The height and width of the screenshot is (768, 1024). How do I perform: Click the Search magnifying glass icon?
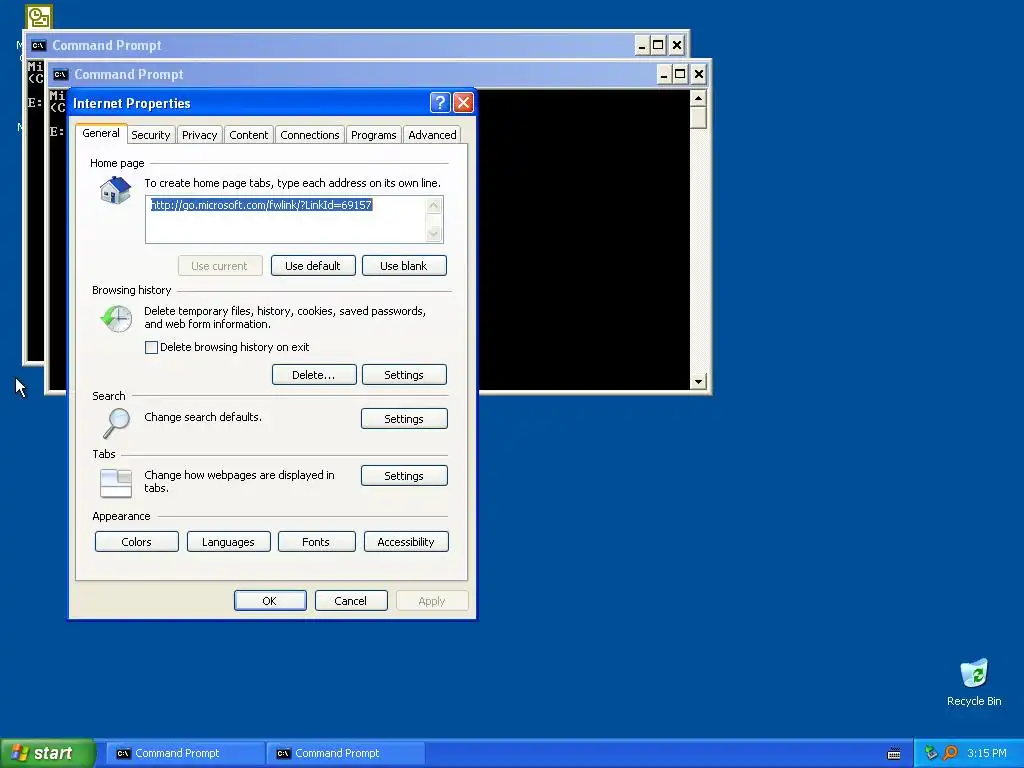coord(117,423)
